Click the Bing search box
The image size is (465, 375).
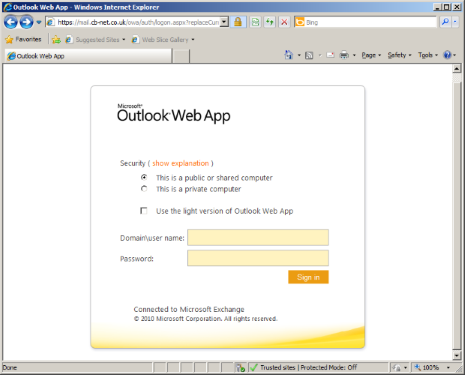tap(366, 22)
